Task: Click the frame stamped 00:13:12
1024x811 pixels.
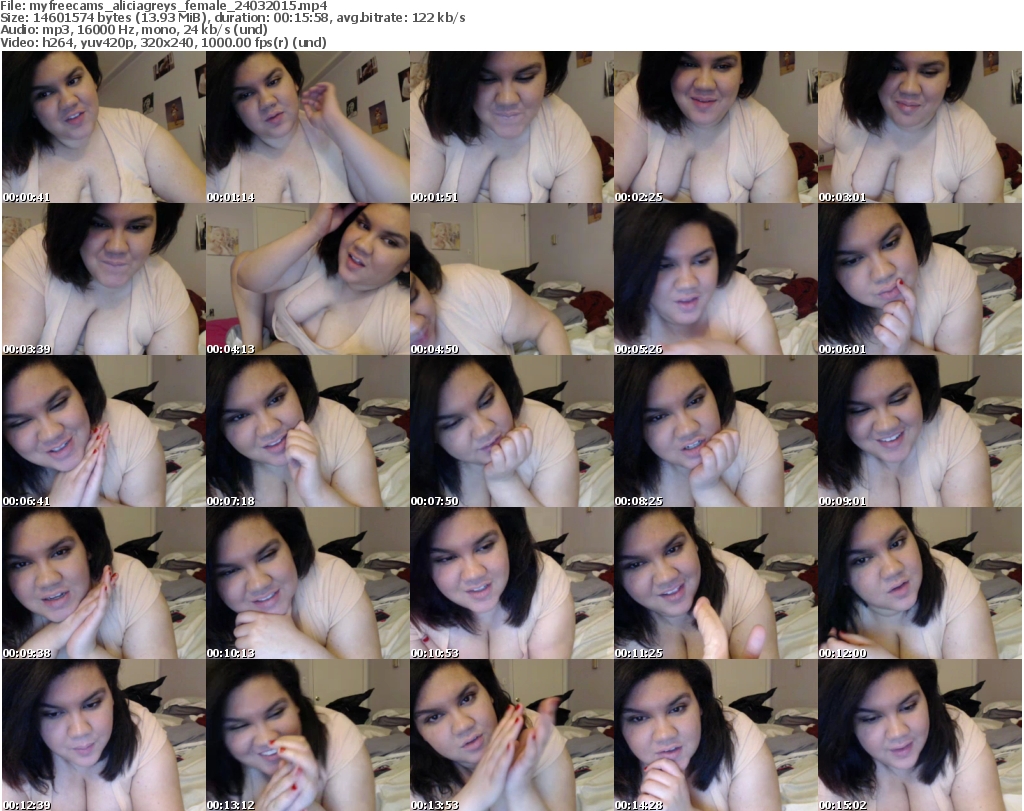Action: pos(308,735)
